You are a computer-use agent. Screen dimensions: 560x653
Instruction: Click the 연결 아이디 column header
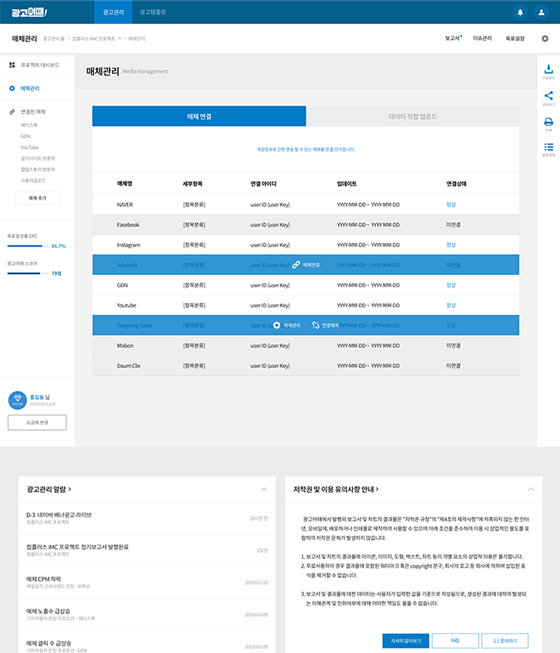[x=264, y=184]
